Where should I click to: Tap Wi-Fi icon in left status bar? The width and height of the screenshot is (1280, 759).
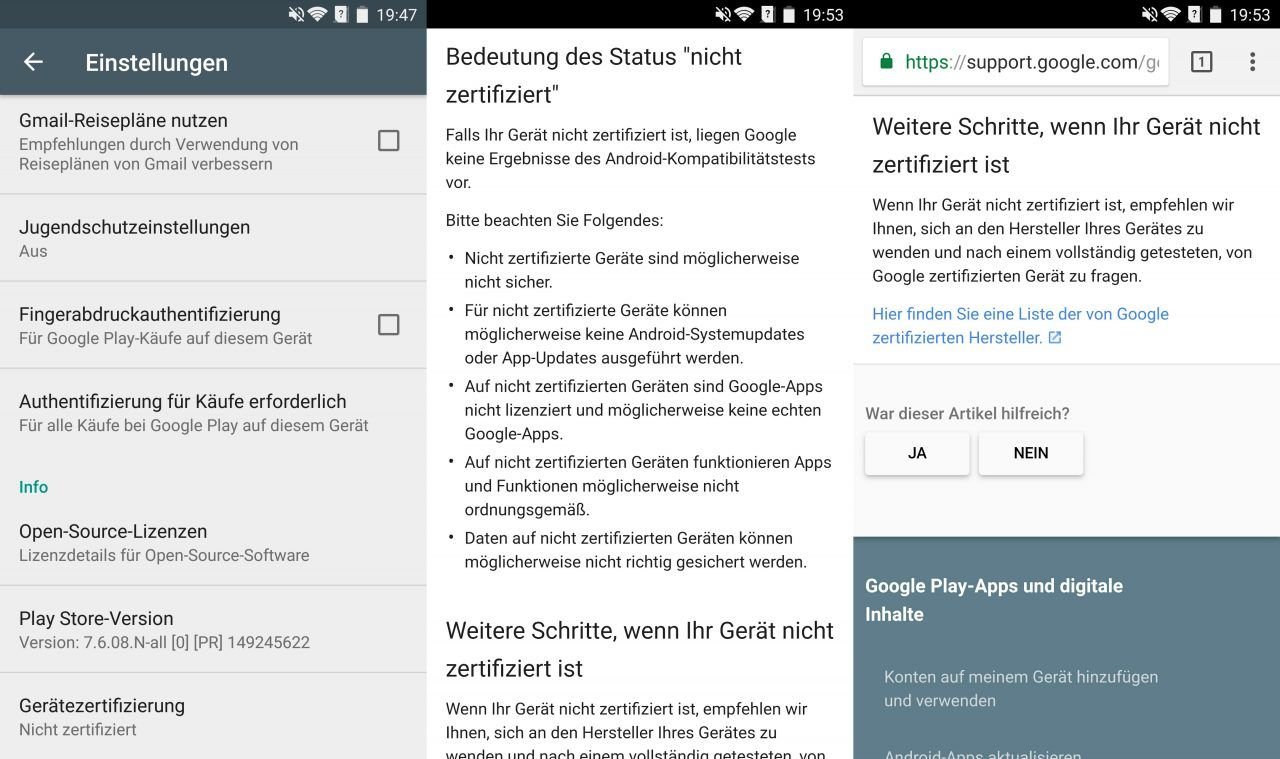(x=317, y=14)
